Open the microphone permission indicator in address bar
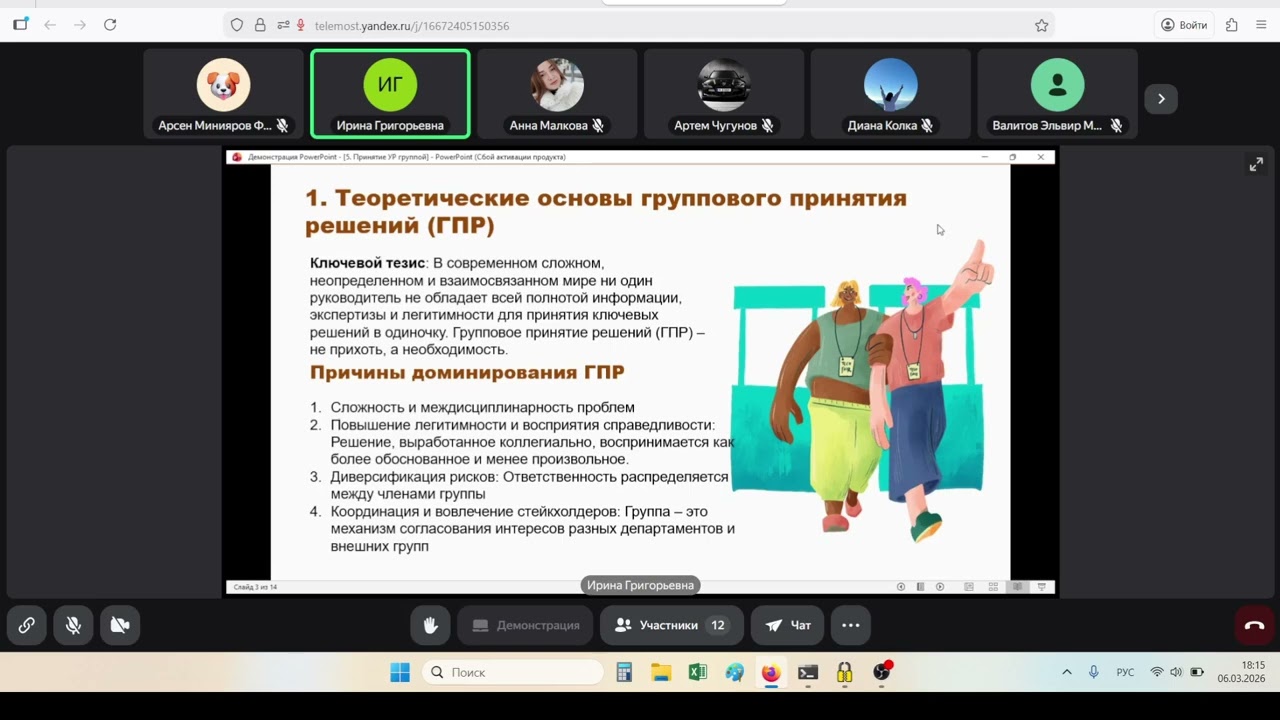 click(x=300, y=25)
